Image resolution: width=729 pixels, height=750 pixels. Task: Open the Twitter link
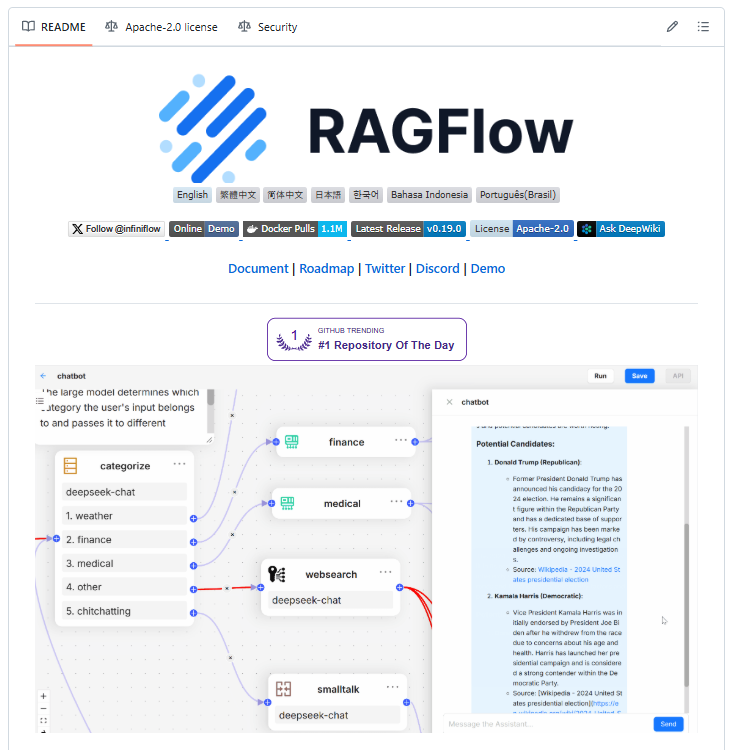(385, 268)
